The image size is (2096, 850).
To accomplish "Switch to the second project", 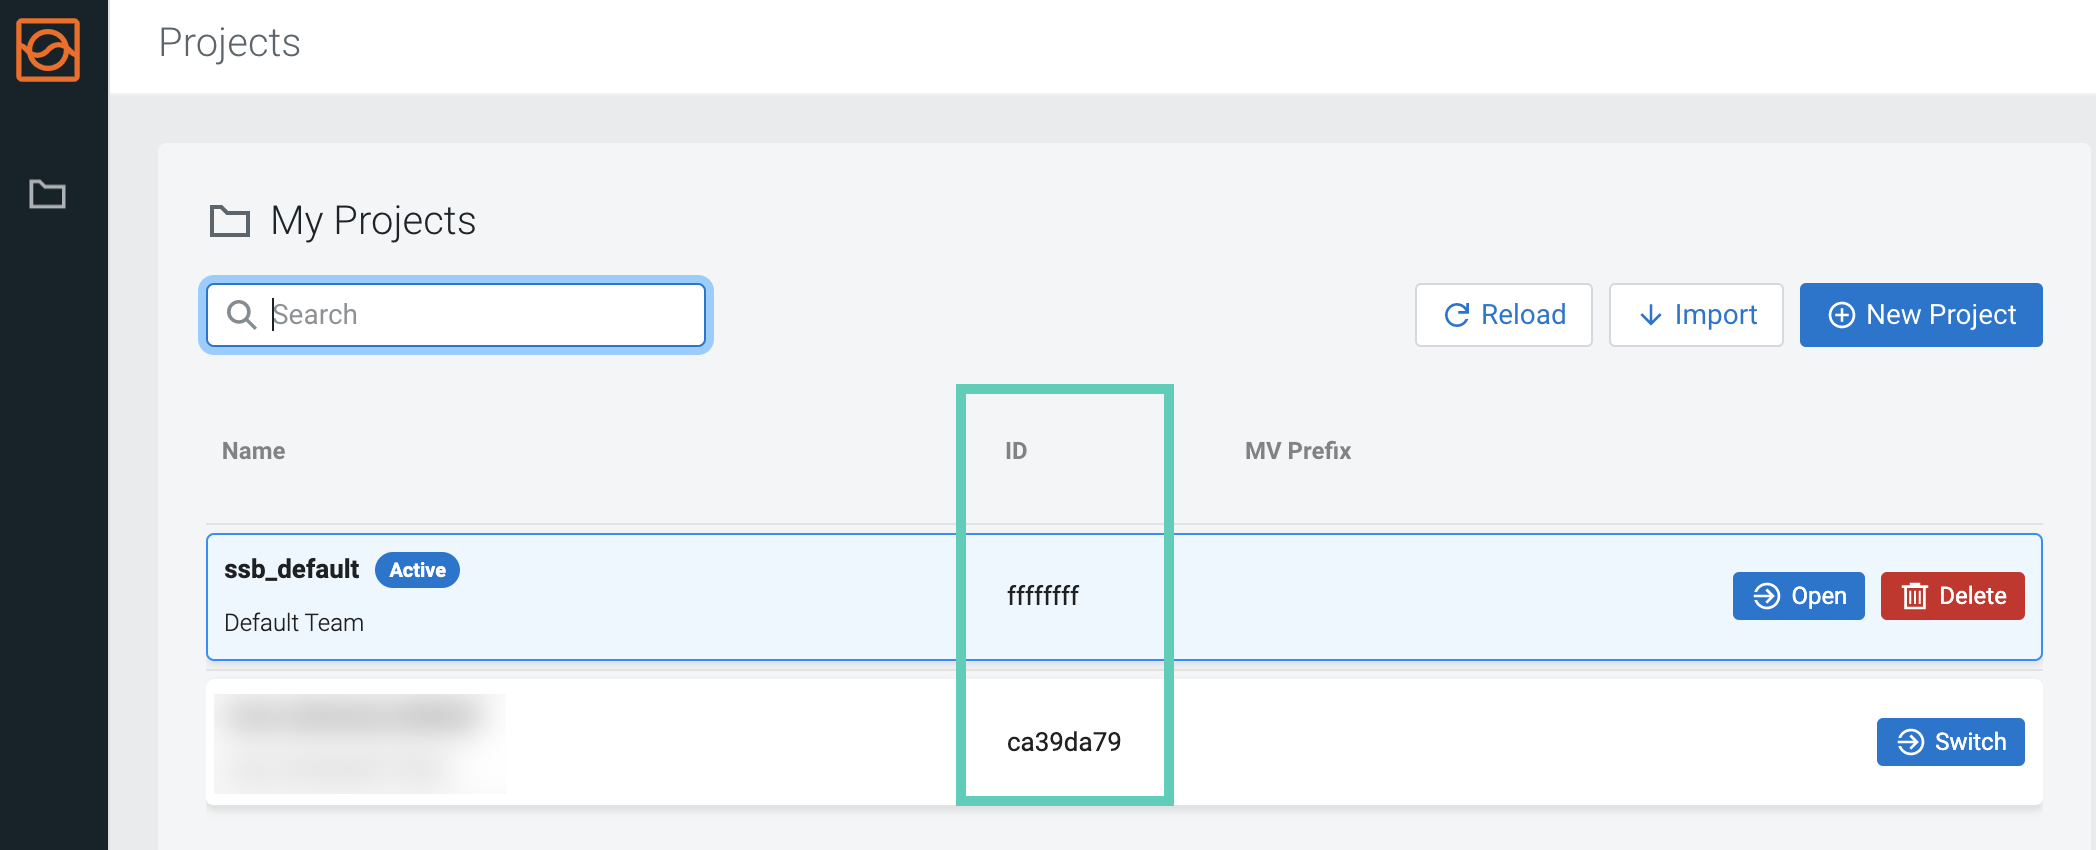I will click(x=1950, y=742).
